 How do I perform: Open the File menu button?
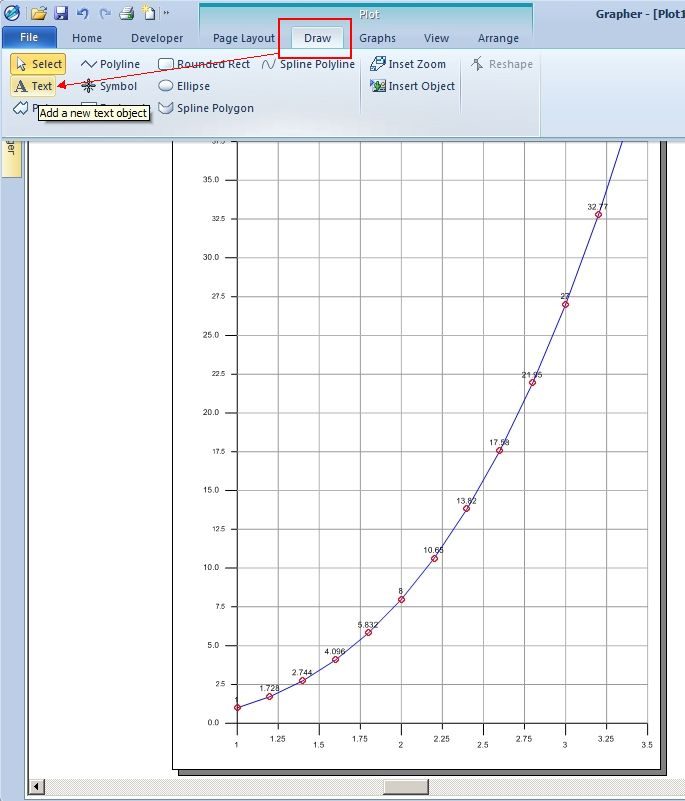coord(29,37)
